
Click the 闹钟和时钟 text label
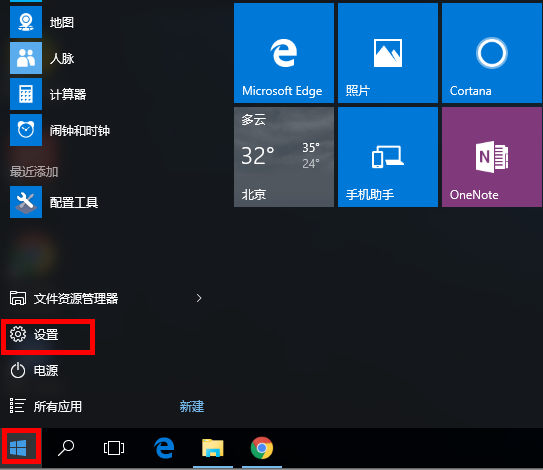80,131
